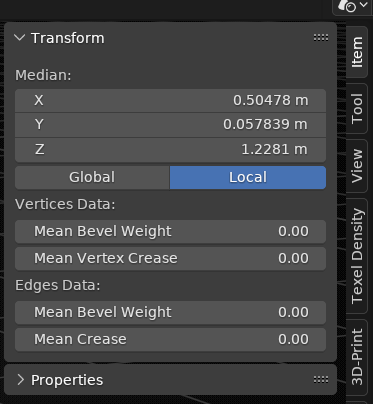Viewport: 373px width, 404px height.
Task: Click the Vertices Mean Bevel Weight slider
Action: pos(170,231)
